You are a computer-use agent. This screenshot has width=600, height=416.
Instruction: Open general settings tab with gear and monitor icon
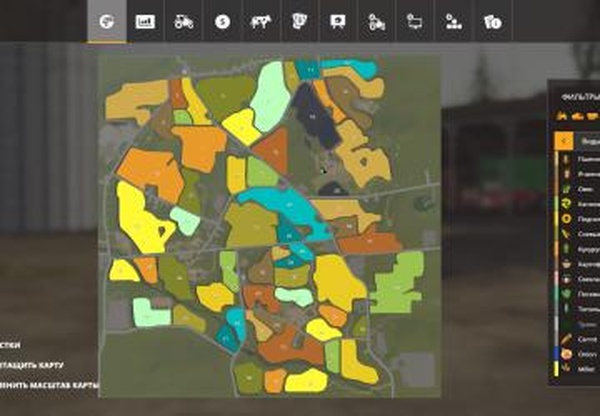coord(415,21)
